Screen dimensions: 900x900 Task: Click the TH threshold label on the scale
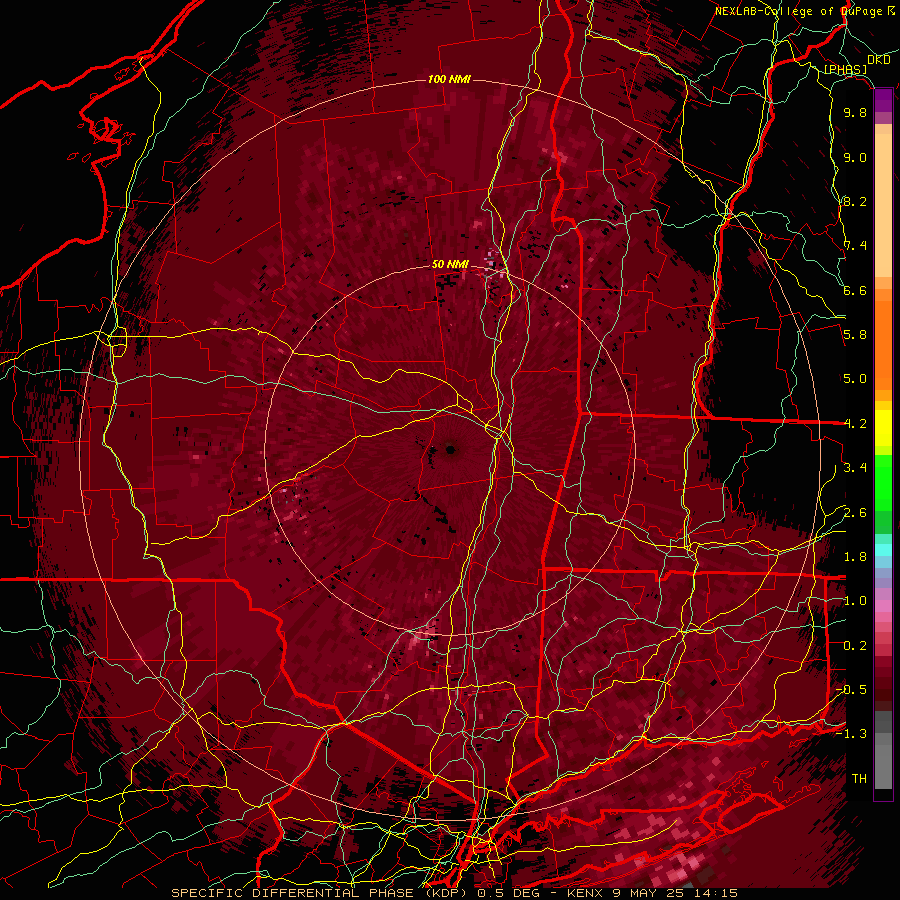tap(859, 779)
